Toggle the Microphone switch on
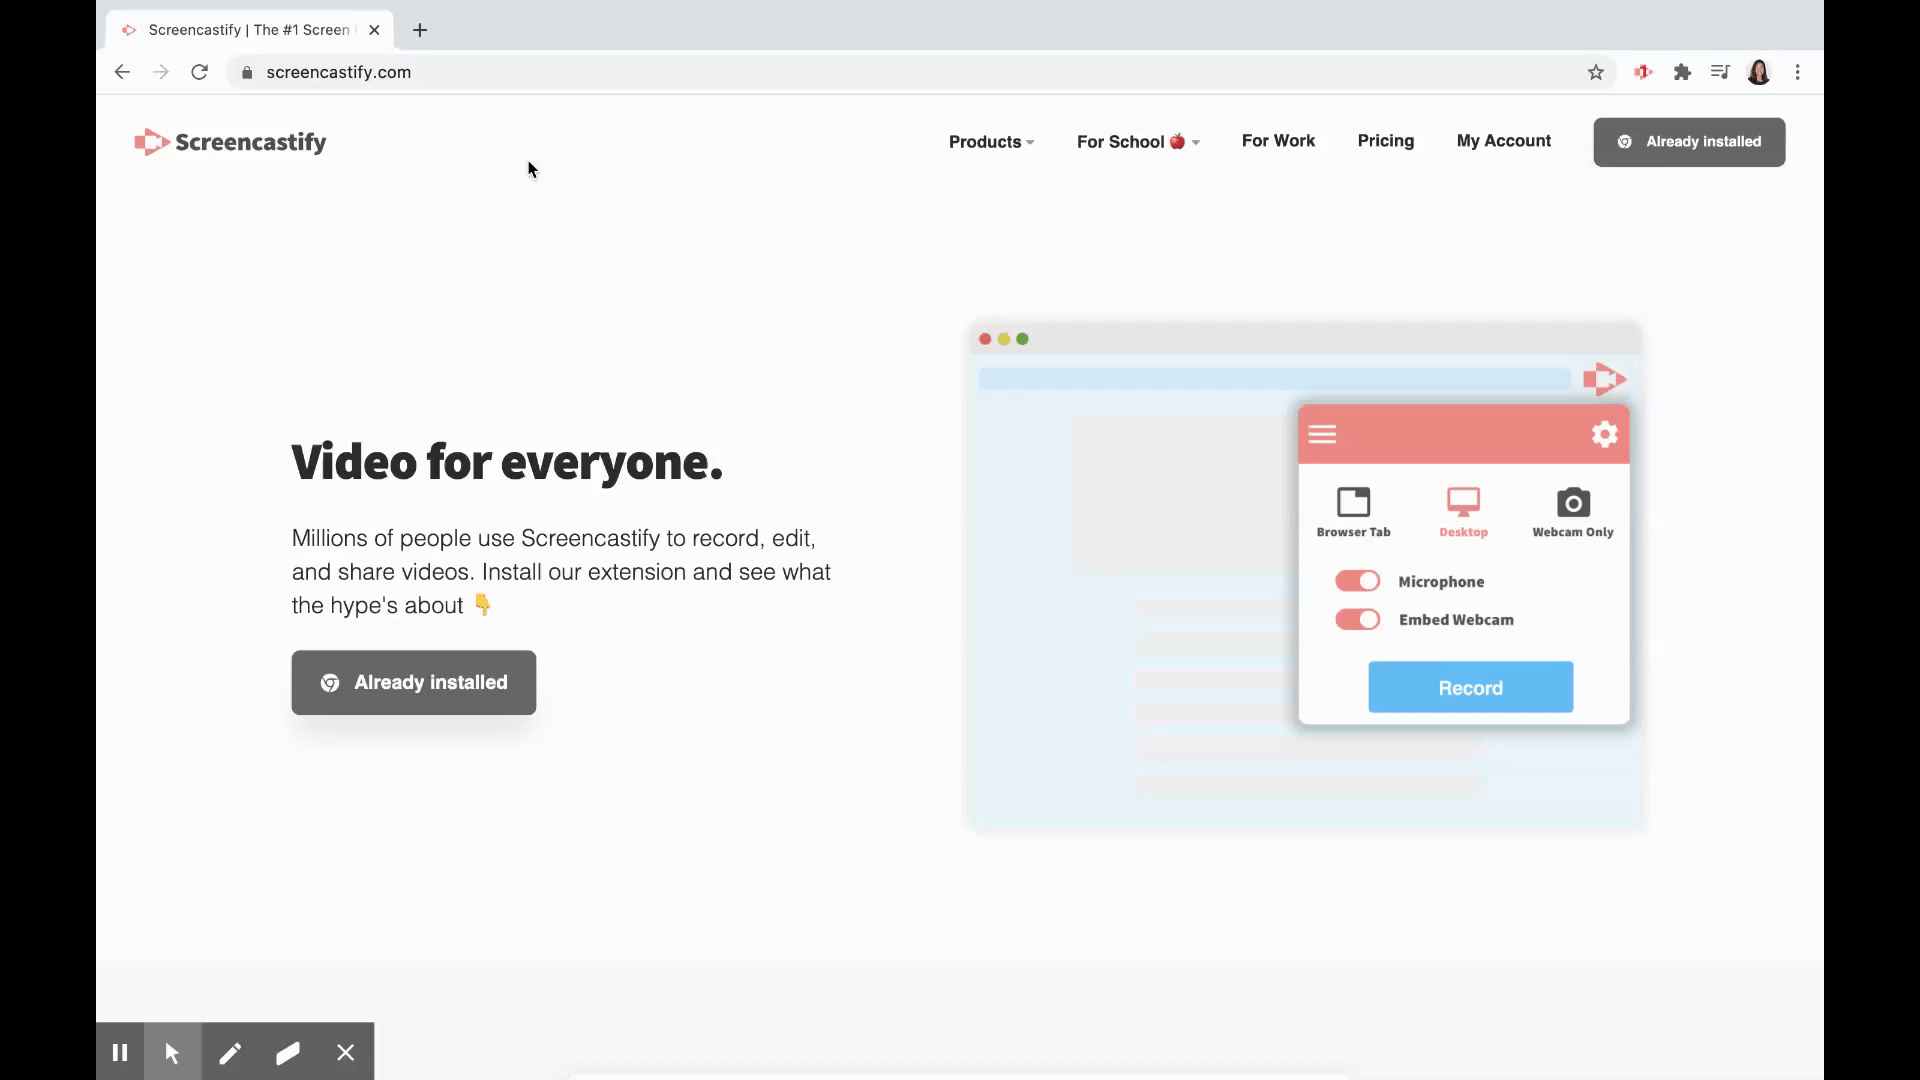 point(1357,580)
